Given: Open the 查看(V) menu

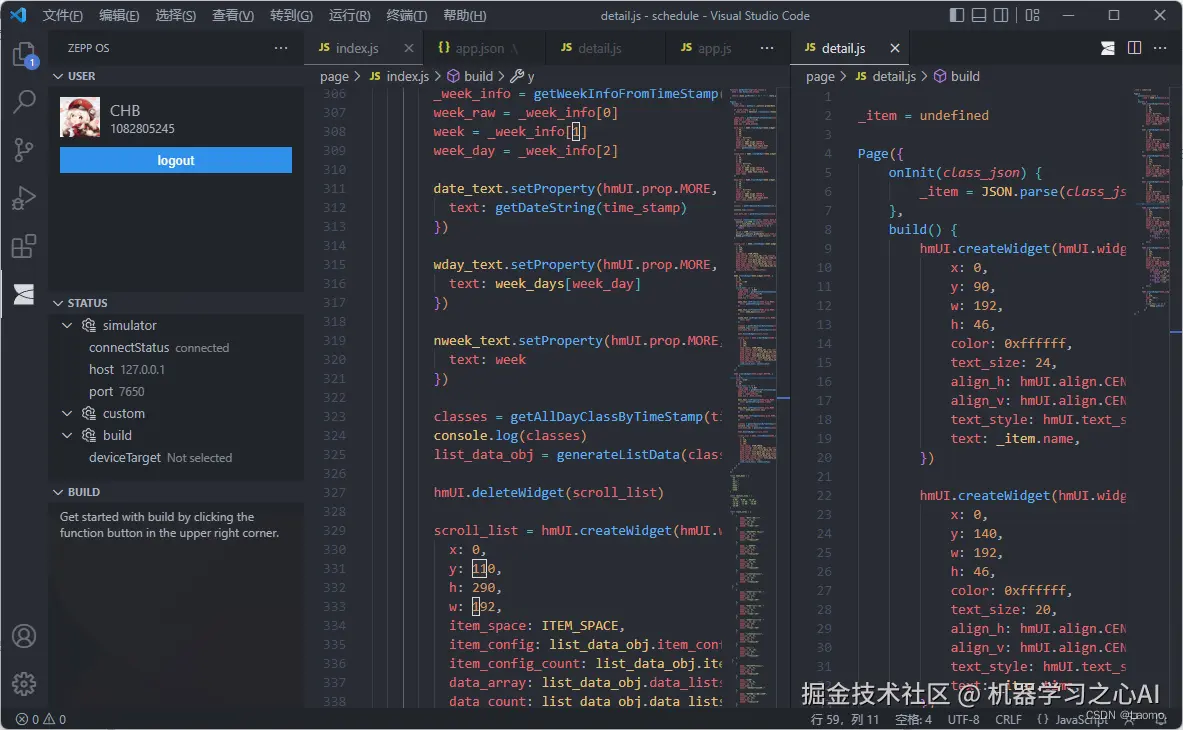Looking at the screenshot, I should tap(232, 15).
